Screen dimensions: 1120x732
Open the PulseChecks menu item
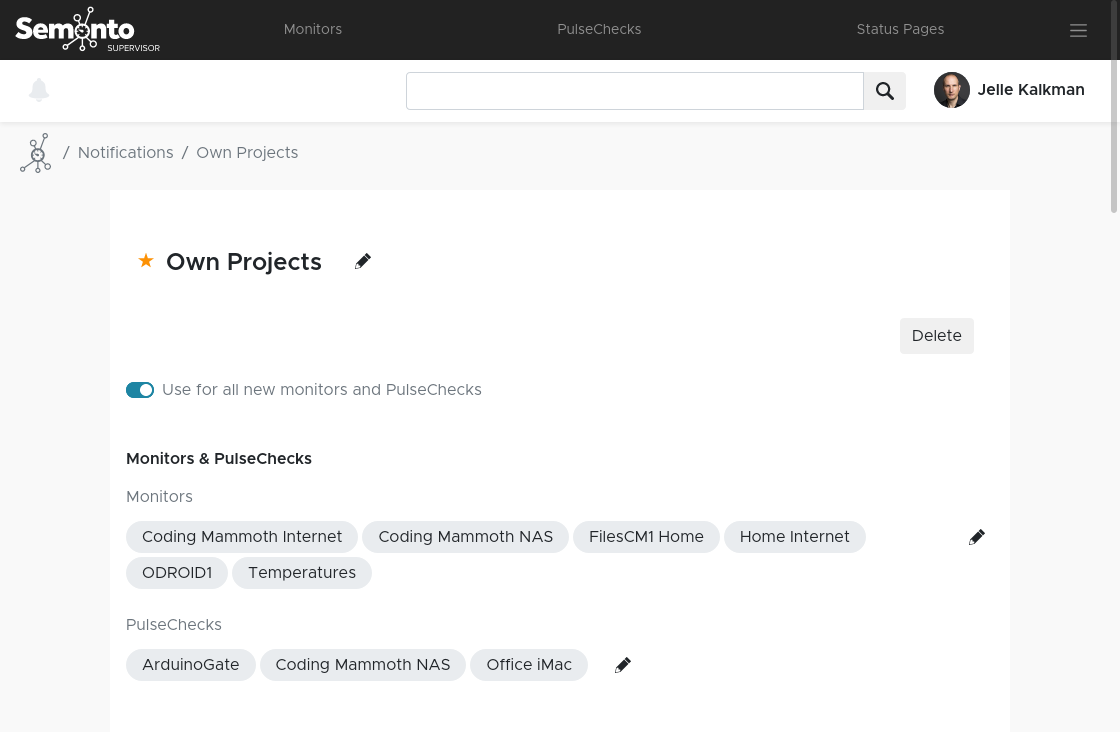coord(599,30)
